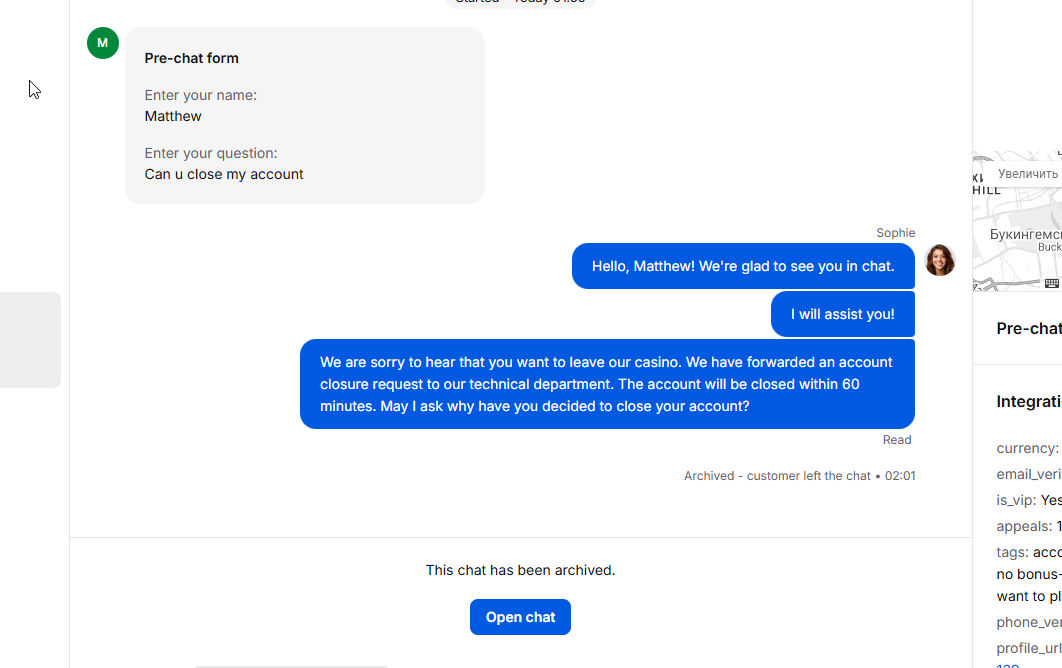Click the highlighted grey item in the left sidebar

pos(30,340)
